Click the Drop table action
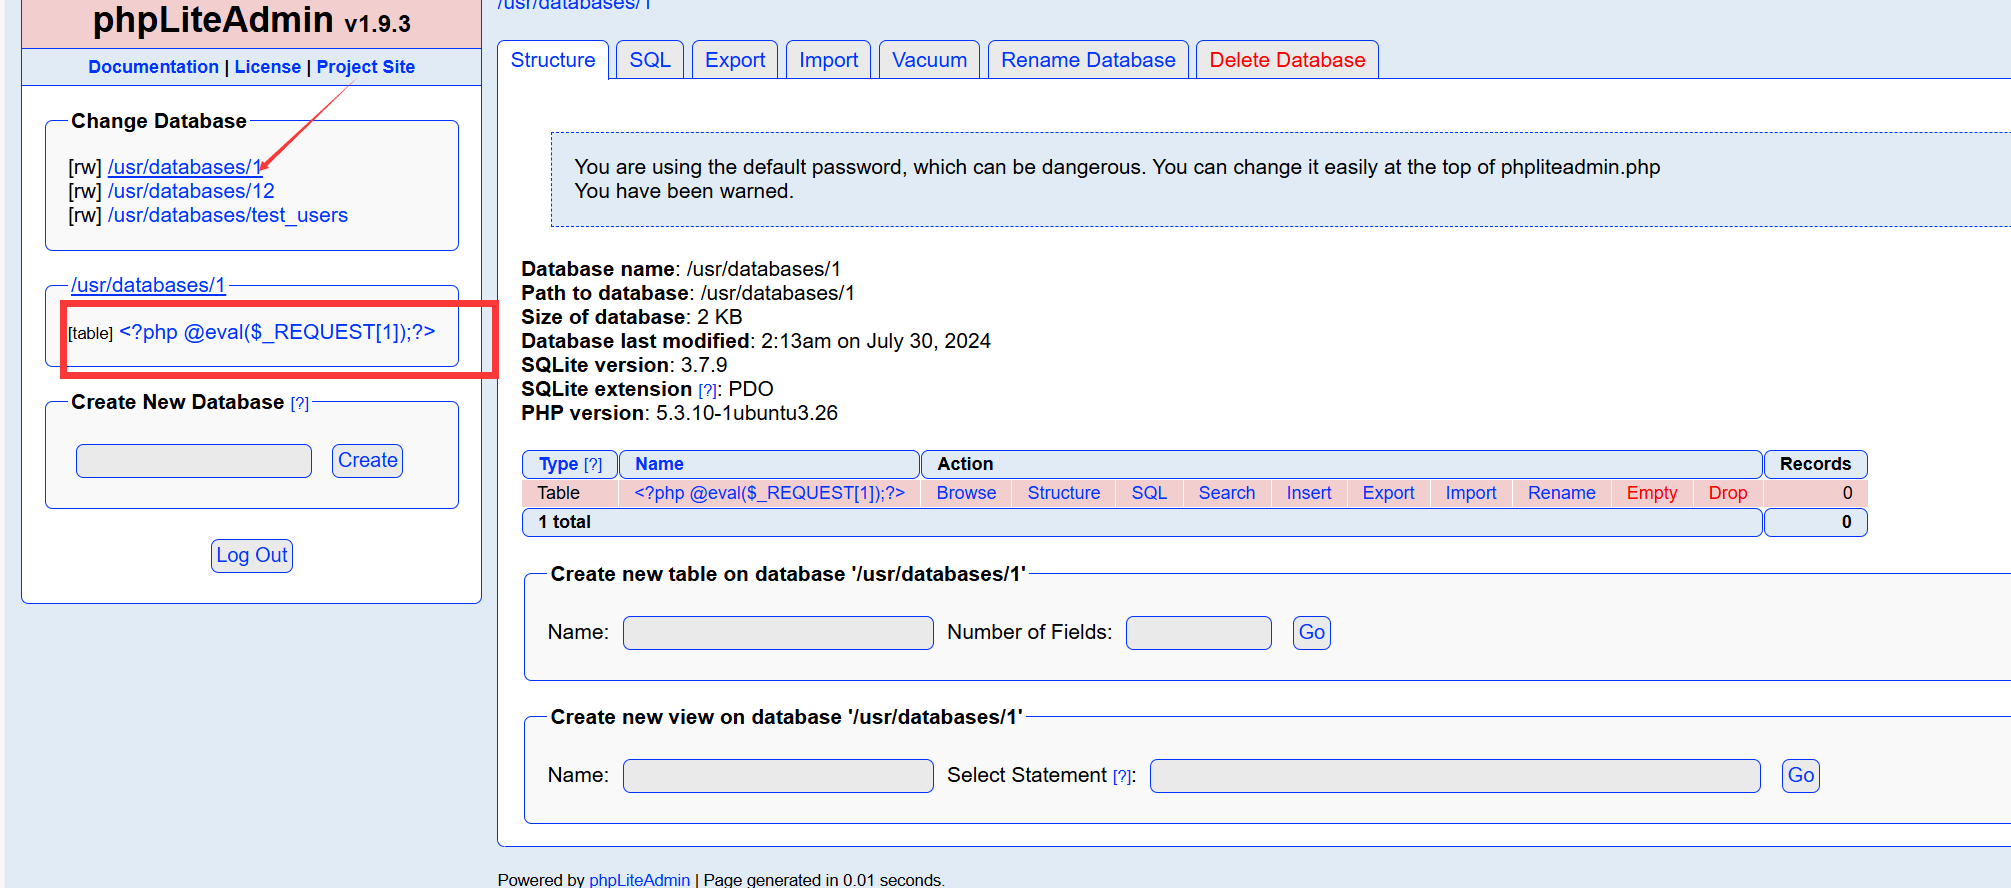 [x=1728, y=493]
